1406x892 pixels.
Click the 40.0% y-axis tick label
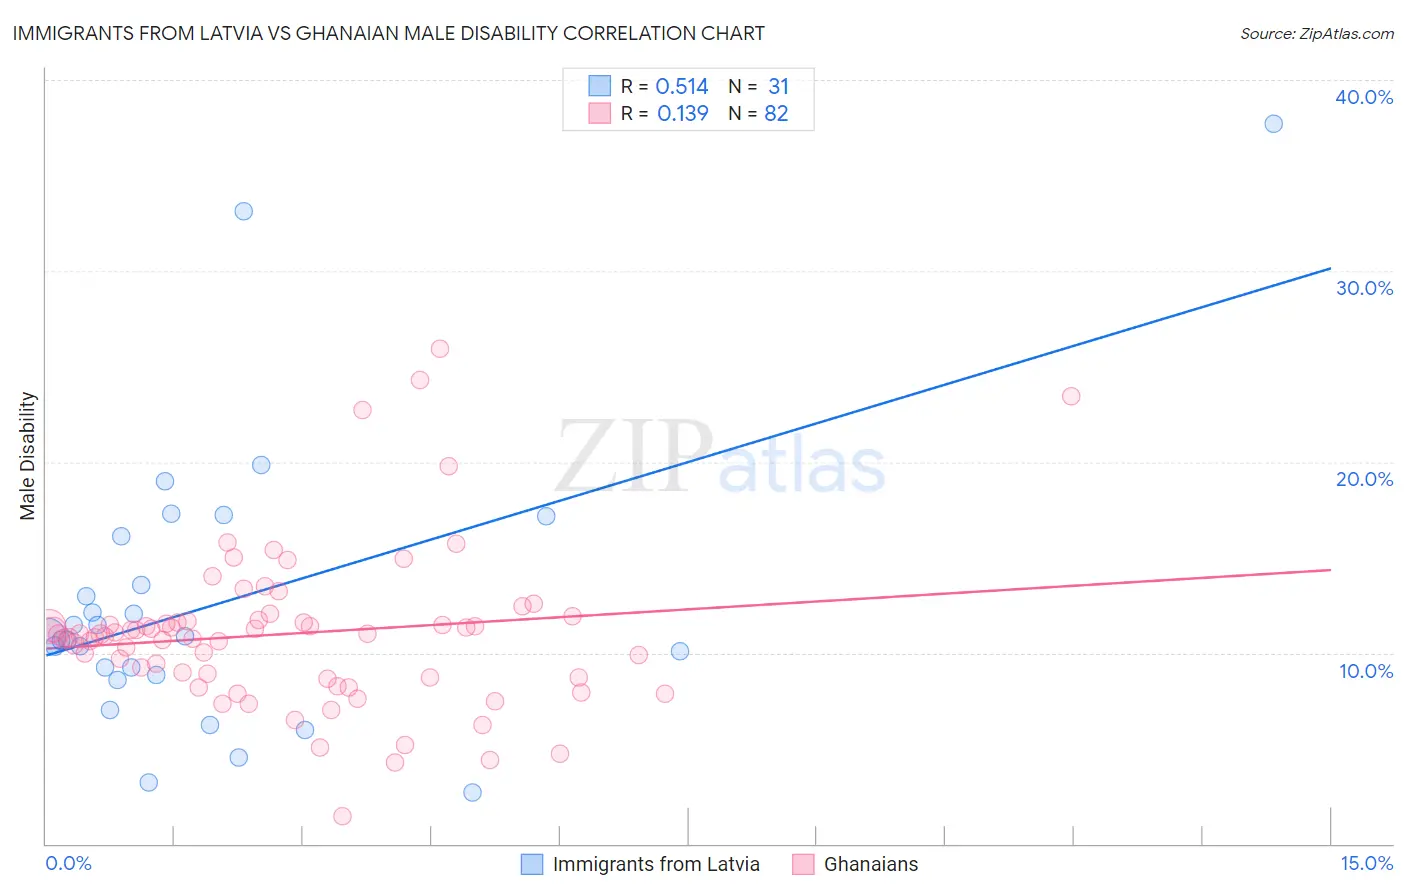1364,97
